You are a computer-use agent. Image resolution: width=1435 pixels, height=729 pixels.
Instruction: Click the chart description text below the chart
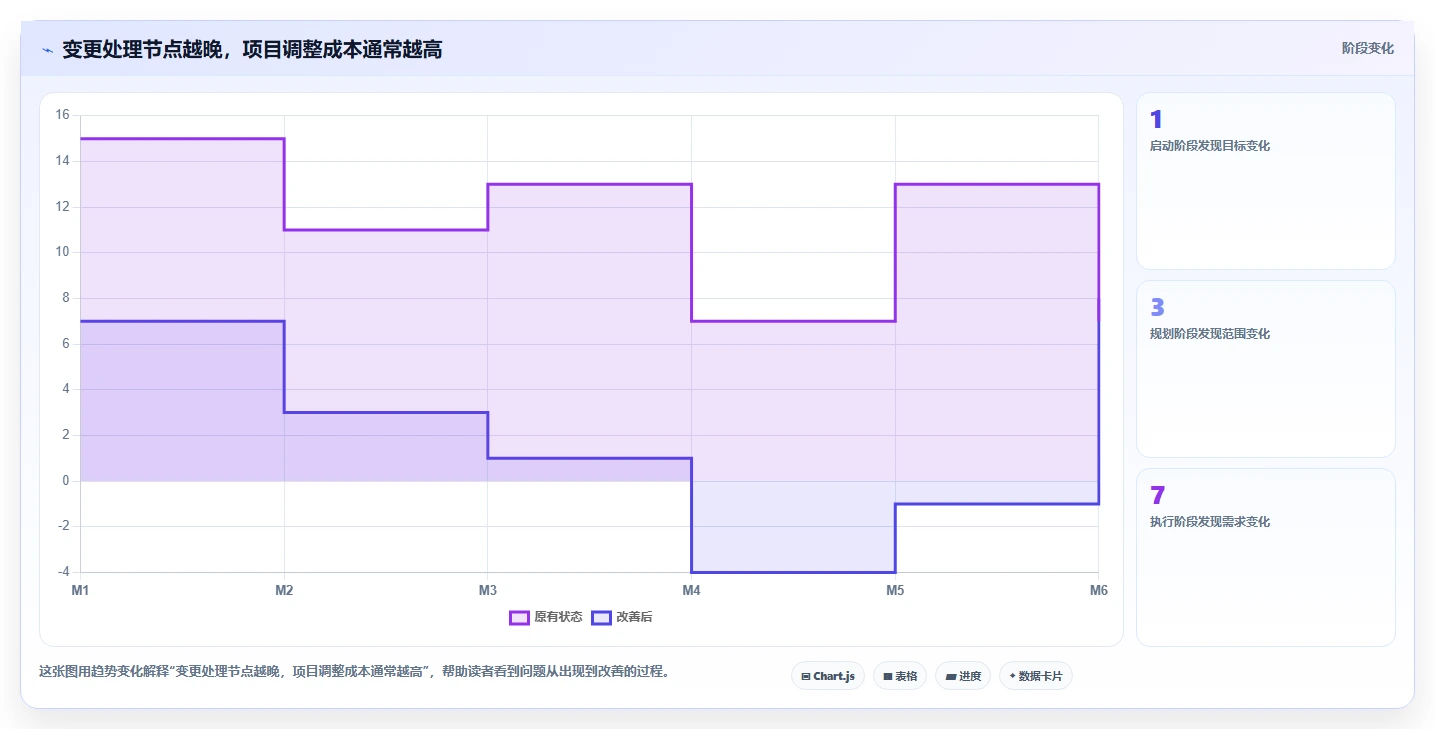[354, 671]
